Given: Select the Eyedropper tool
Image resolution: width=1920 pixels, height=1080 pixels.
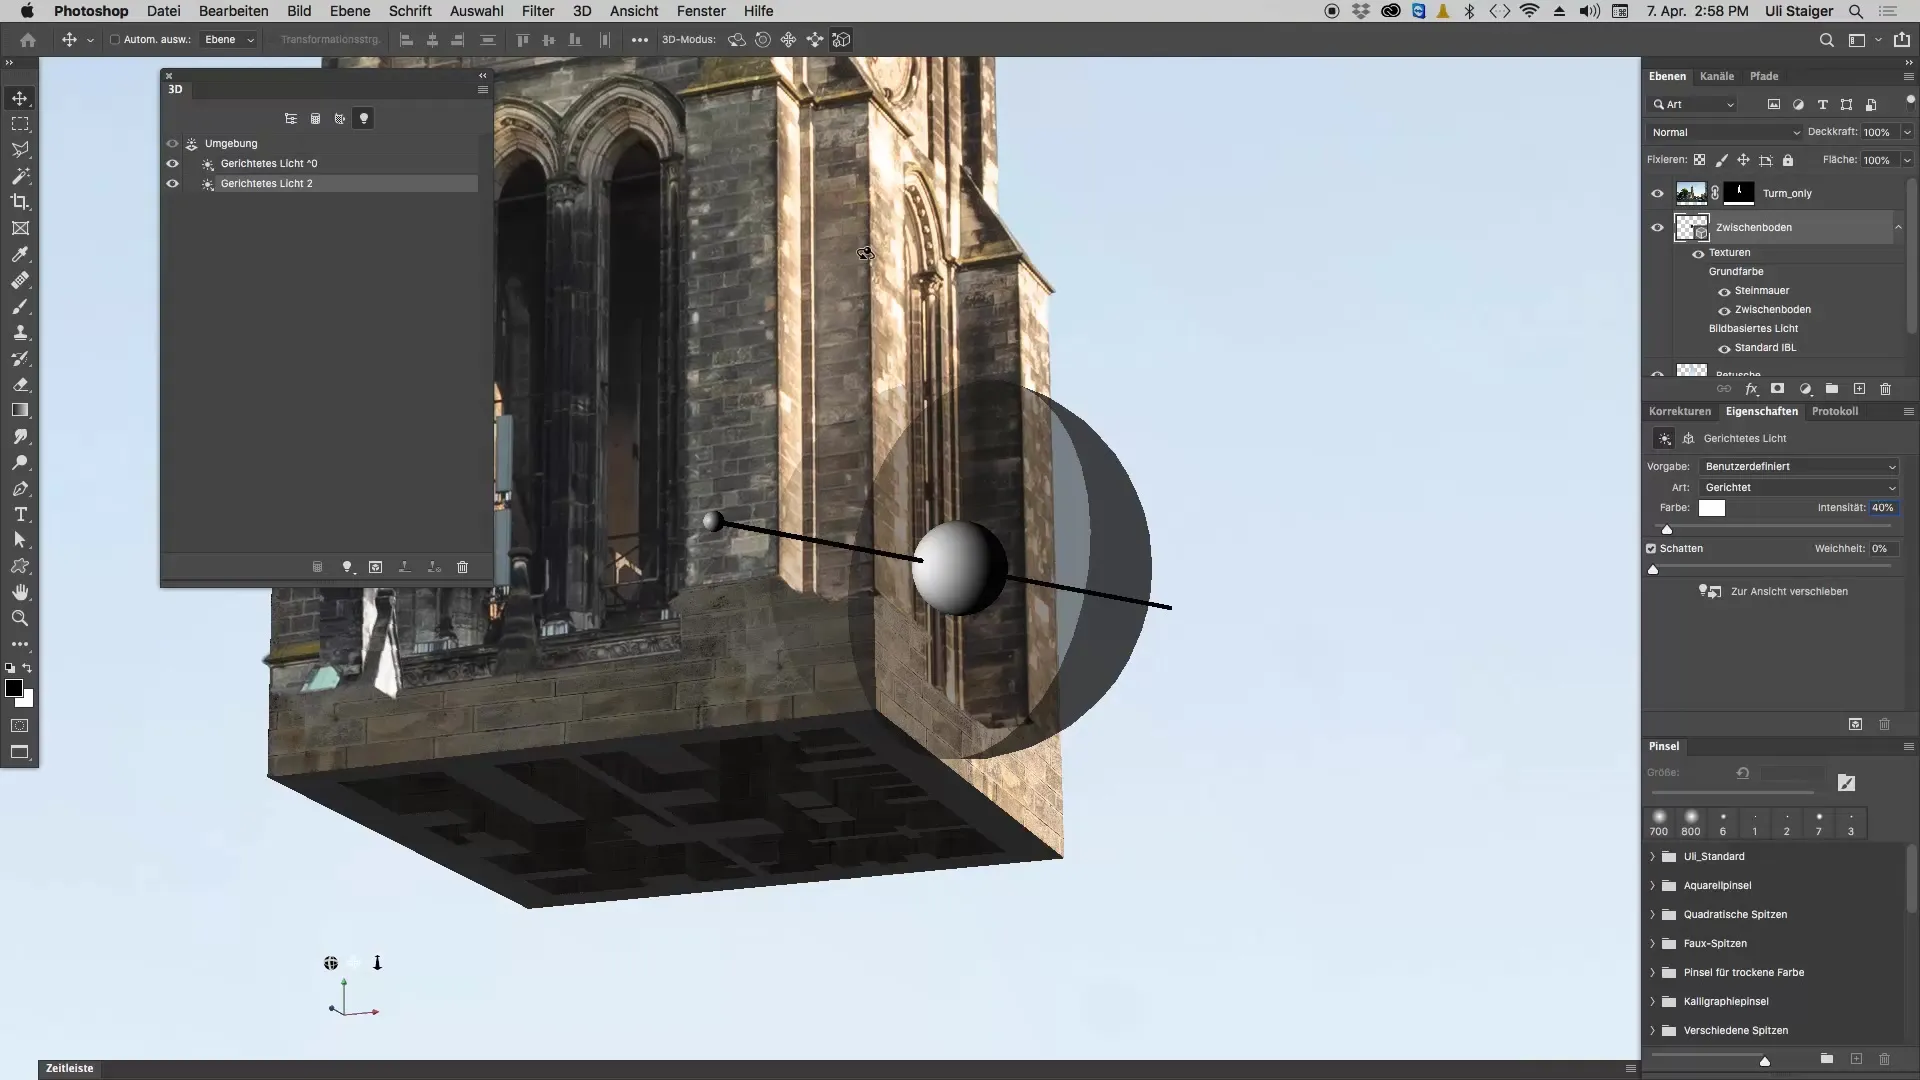Looking at the screenshot, I should (x=20, y=254).
